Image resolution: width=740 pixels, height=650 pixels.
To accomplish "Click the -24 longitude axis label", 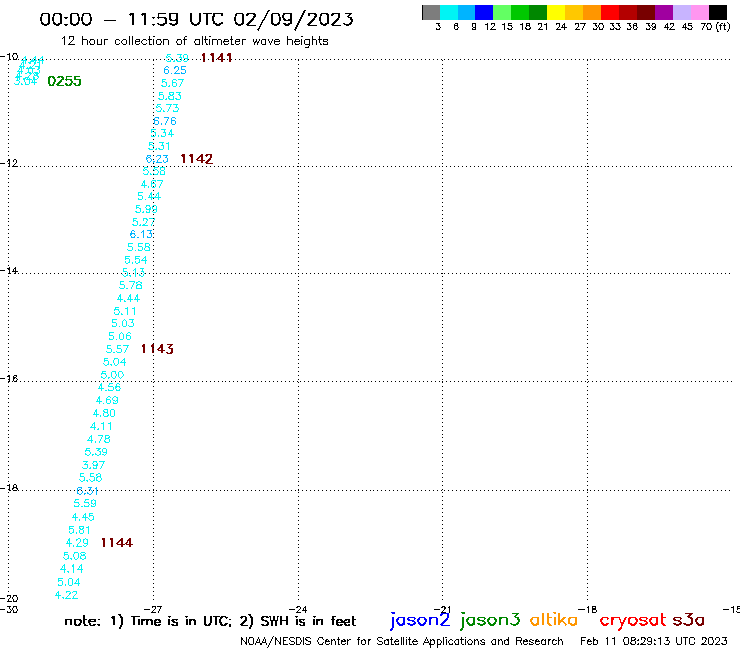I will pos(298,609).
